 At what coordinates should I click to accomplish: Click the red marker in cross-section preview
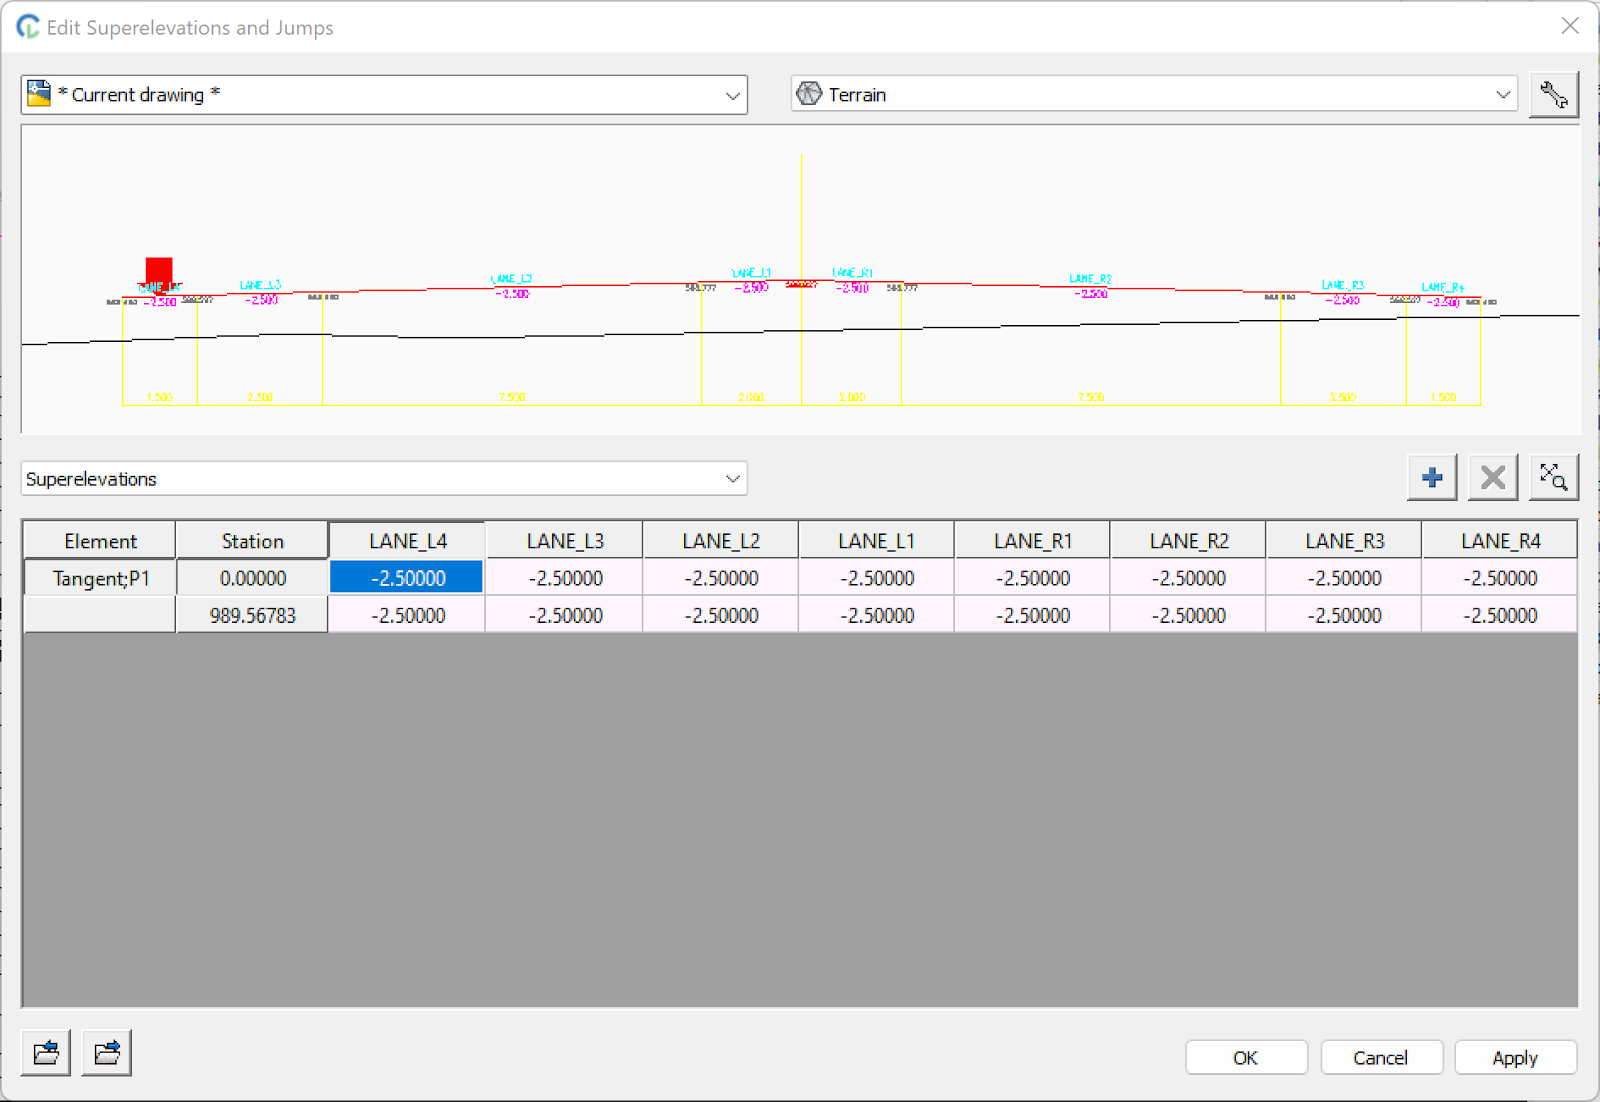click(x=159, y=271)
